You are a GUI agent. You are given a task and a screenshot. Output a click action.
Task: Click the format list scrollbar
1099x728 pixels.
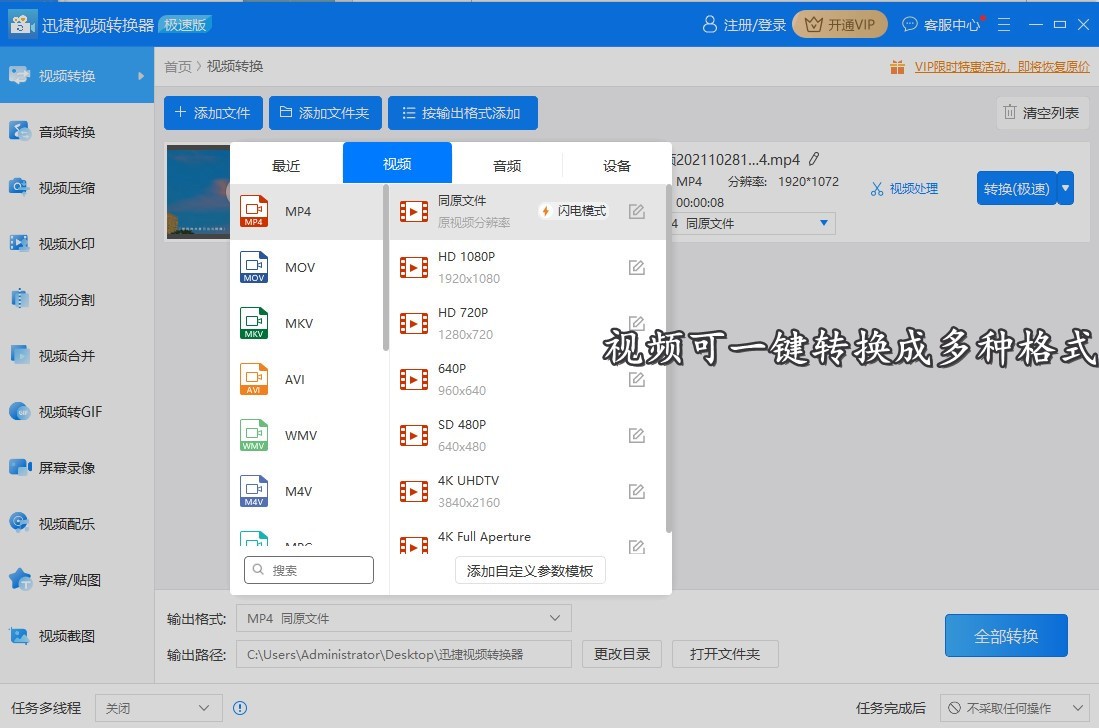tap(385, 268)
